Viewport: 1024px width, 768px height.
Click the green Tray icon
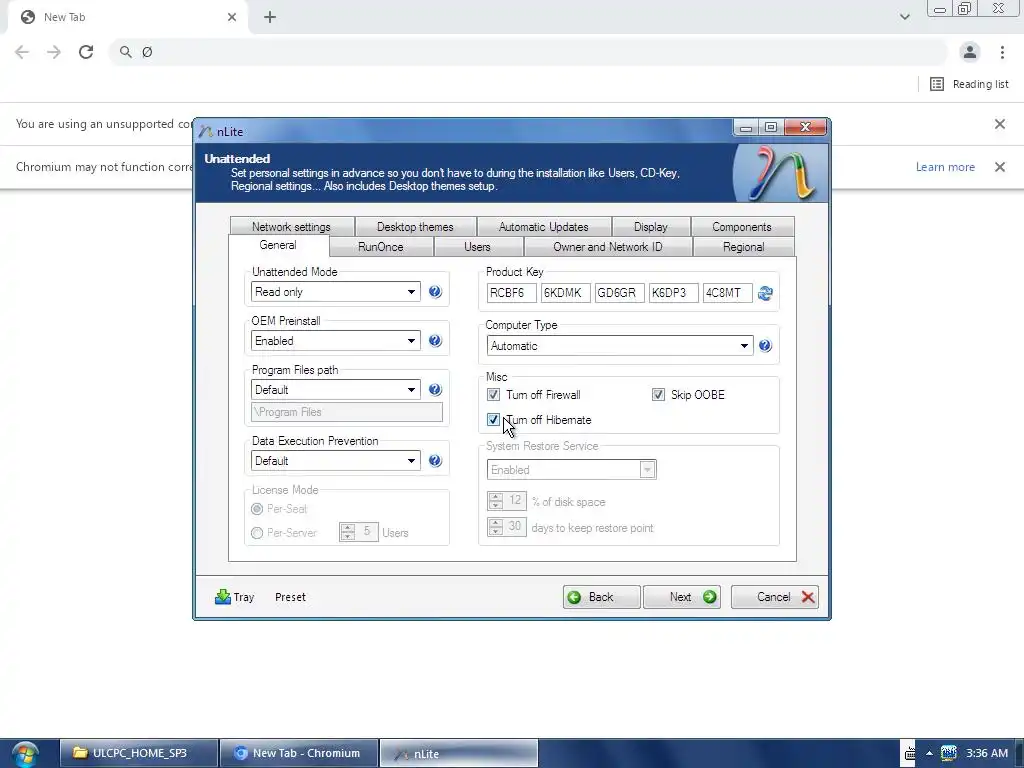click(223, 597)
